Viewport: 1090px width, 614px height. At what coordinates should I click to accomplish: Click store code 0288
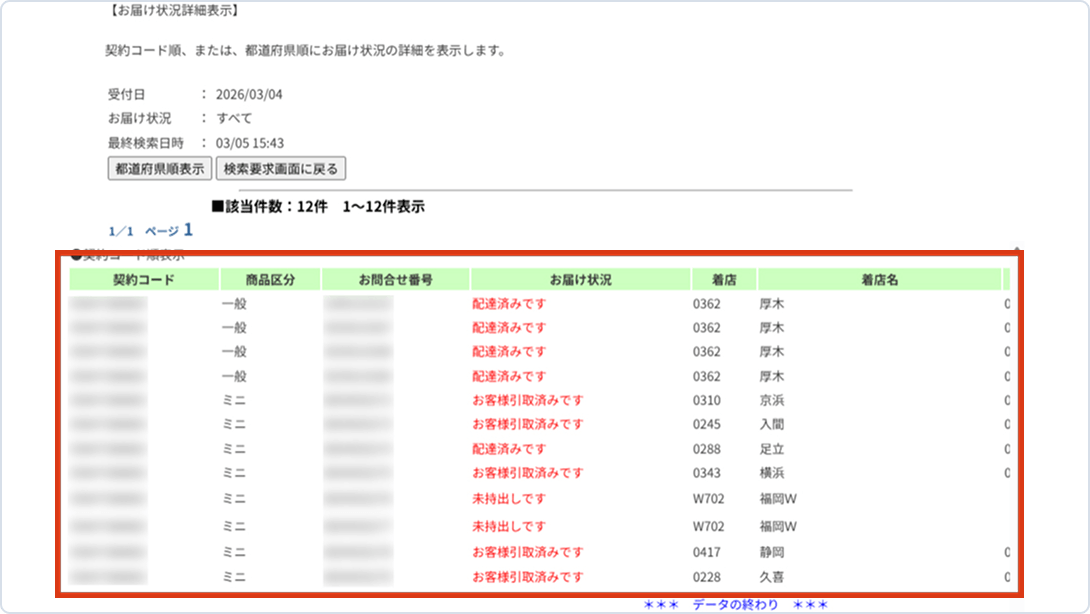(x=706, y=449)
